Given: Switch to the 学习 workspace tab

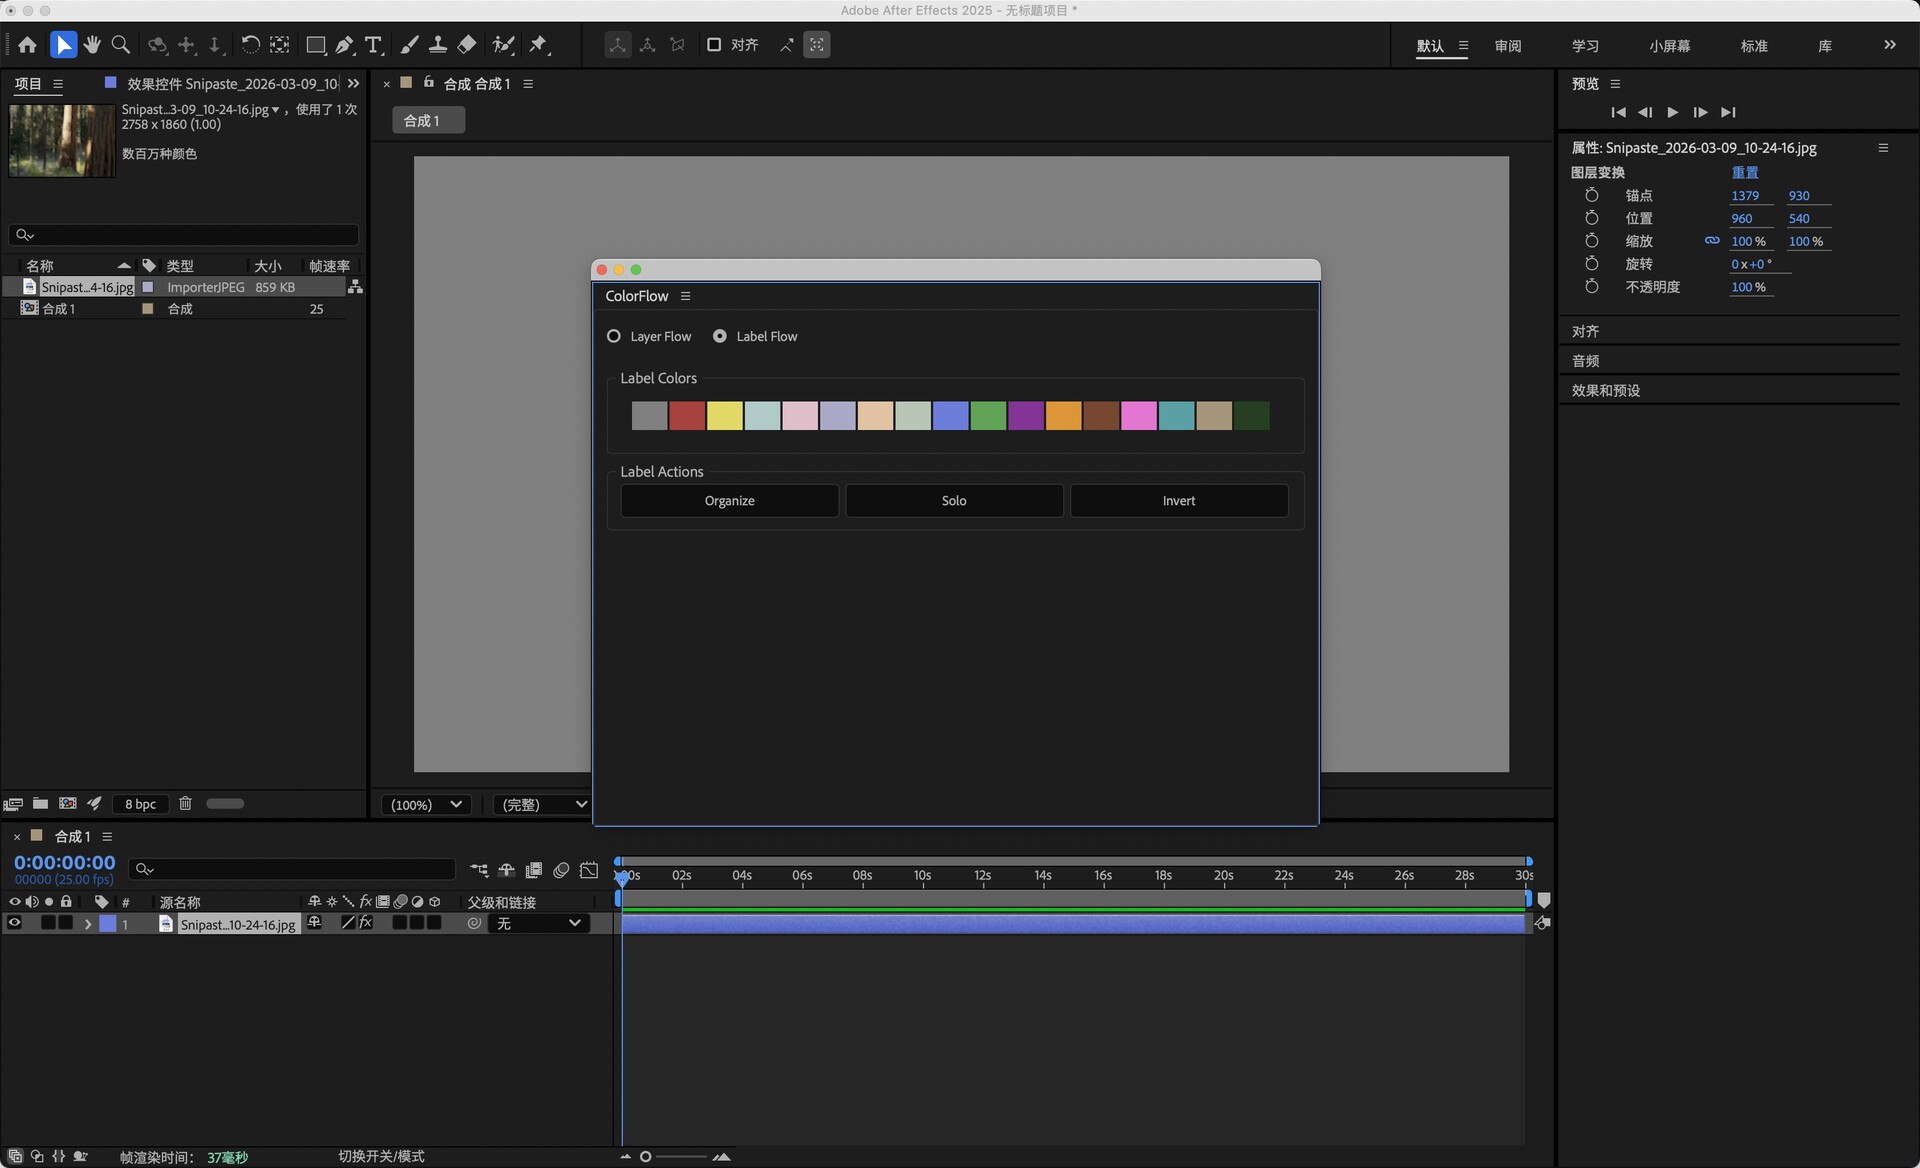Looking at the screenshot, I should pyautogui.click(x=1585, y=46).
